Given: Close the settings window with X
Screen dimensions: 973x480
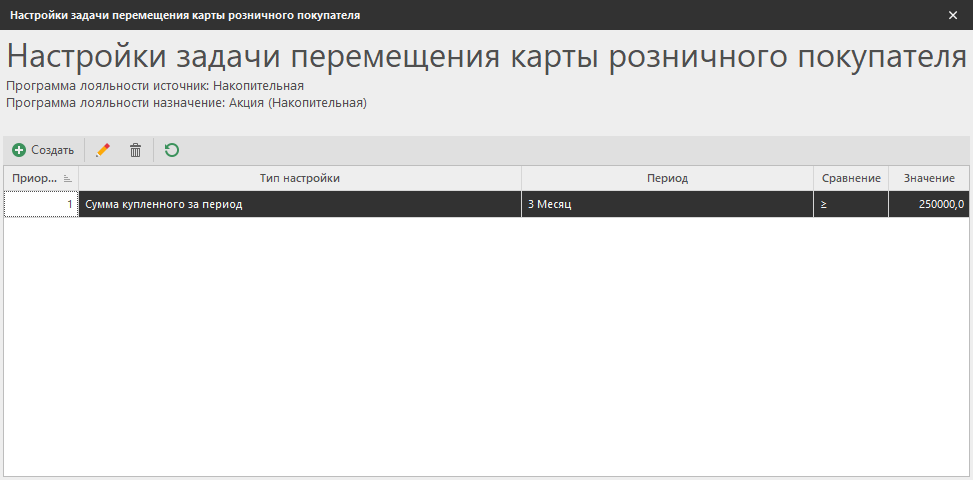Looking at the screenshot, I should (952, 15).
